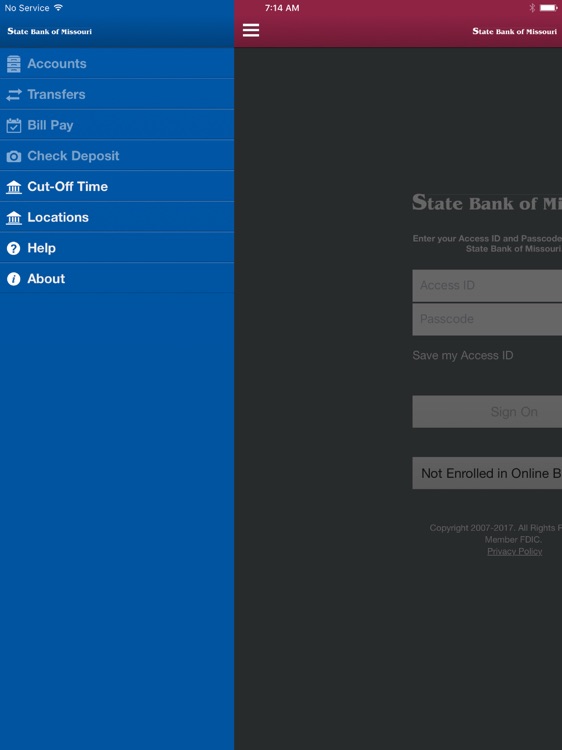Click the Help question mark icon
This screenshot has height=750, width=562.
pyautogui.click(x=14, y=248)
